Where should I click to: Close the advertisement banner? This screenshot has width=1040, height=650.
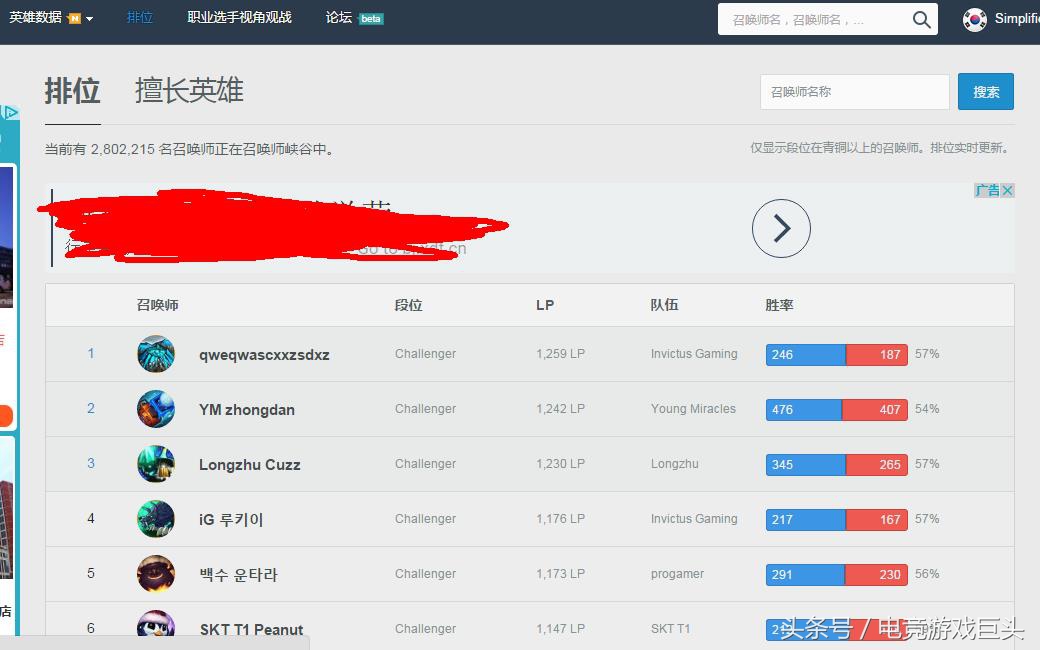click(1008, 190)
